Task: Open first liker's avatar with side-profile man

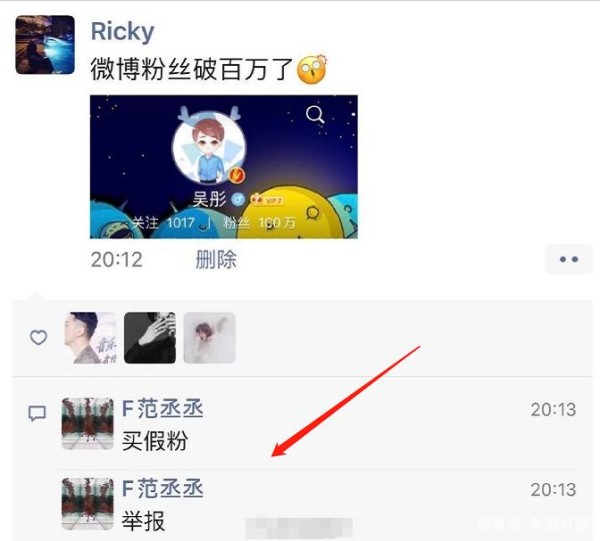Action: point(90,337)
